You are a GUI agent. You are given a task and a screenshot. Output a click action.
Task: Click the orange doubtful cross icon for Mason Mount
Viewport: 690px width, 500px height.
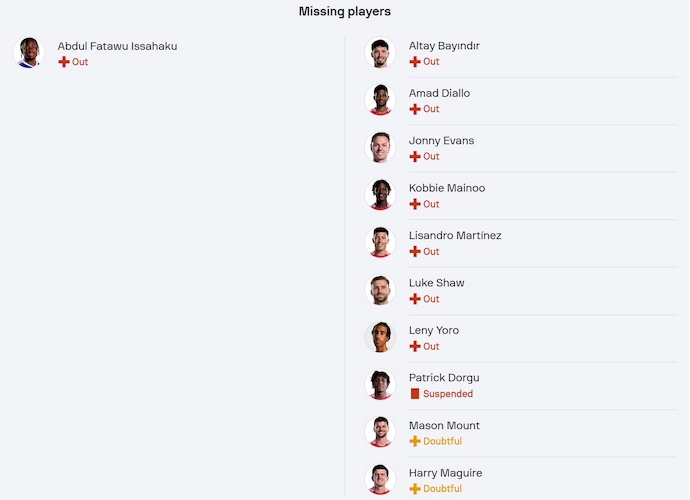[415, 441]
